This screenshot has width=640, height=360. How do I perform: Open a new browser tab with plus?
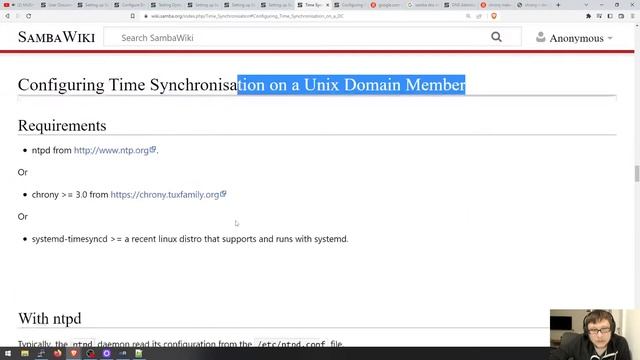tap(558, 5)
